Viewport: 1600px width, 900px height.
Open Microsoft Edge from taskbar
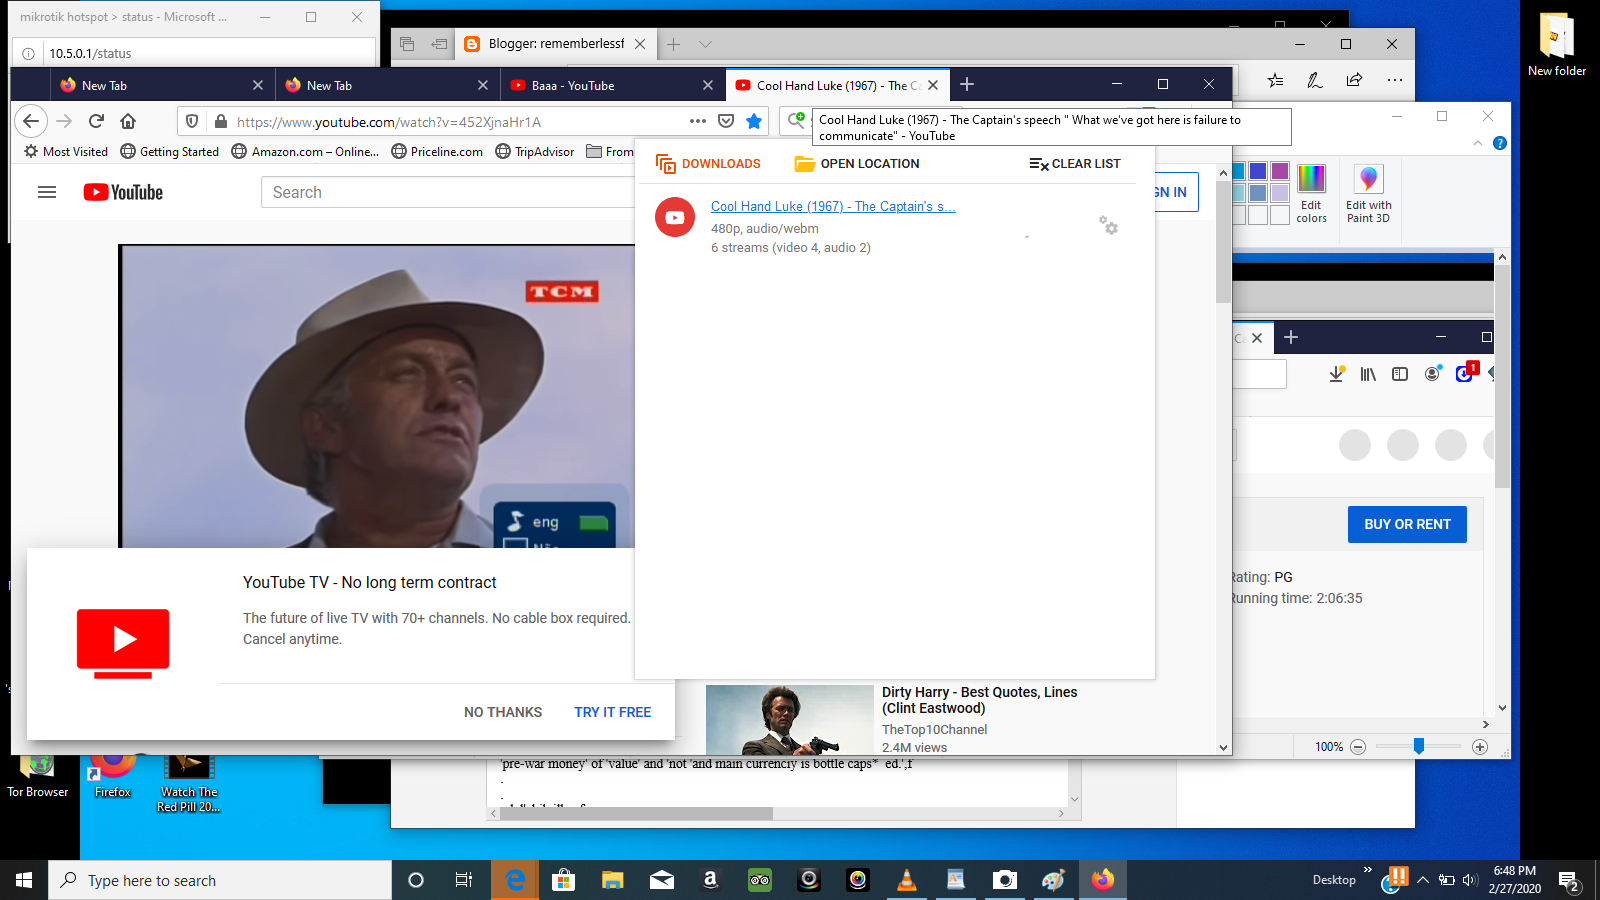pyautogui.click(x=515, y=880)
